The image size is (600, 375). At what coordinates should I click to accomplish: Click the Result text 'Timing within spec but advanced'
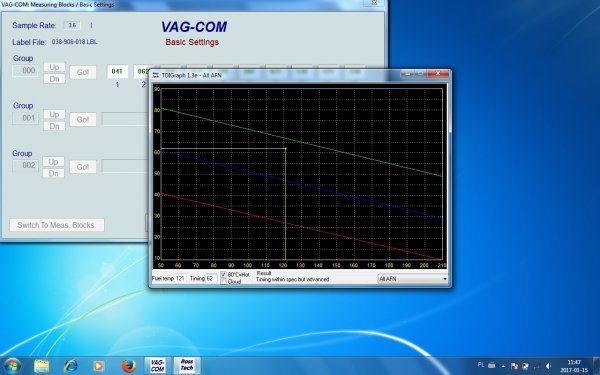292,280
